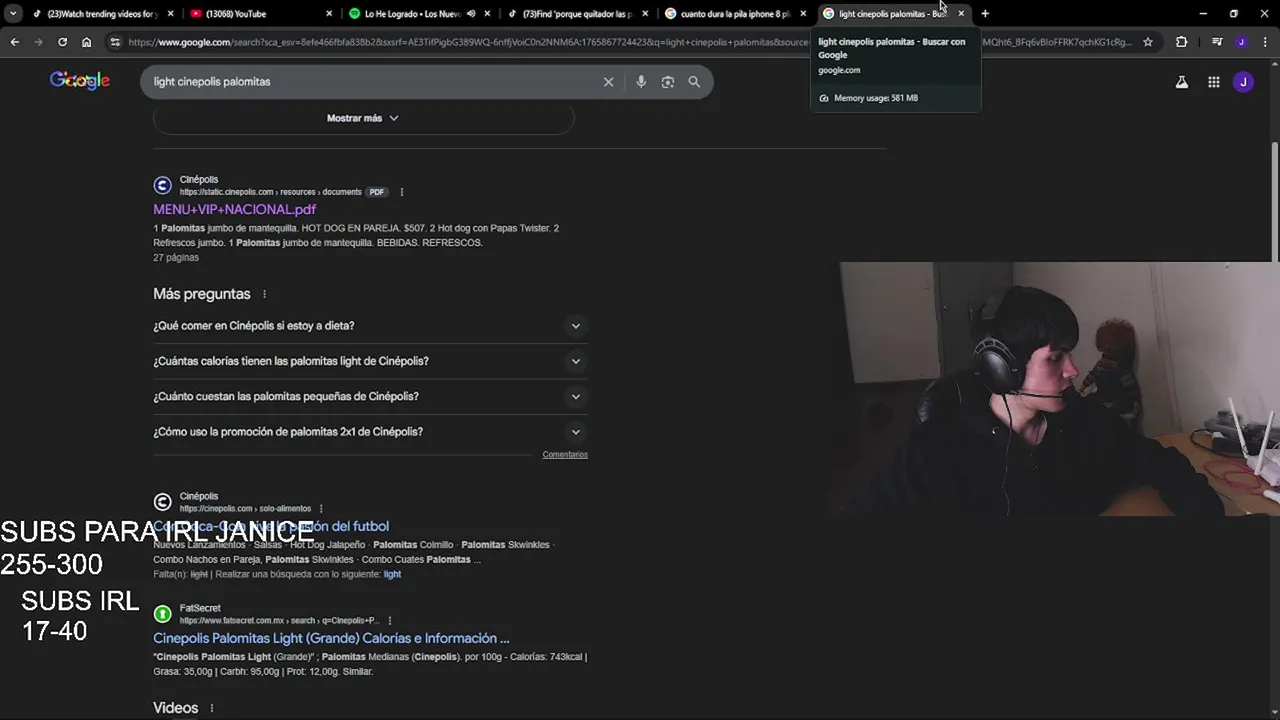This screenshot has width=1280, height=720.
Task: Clear the search box with the X icon
Action: tap(608, 82)
